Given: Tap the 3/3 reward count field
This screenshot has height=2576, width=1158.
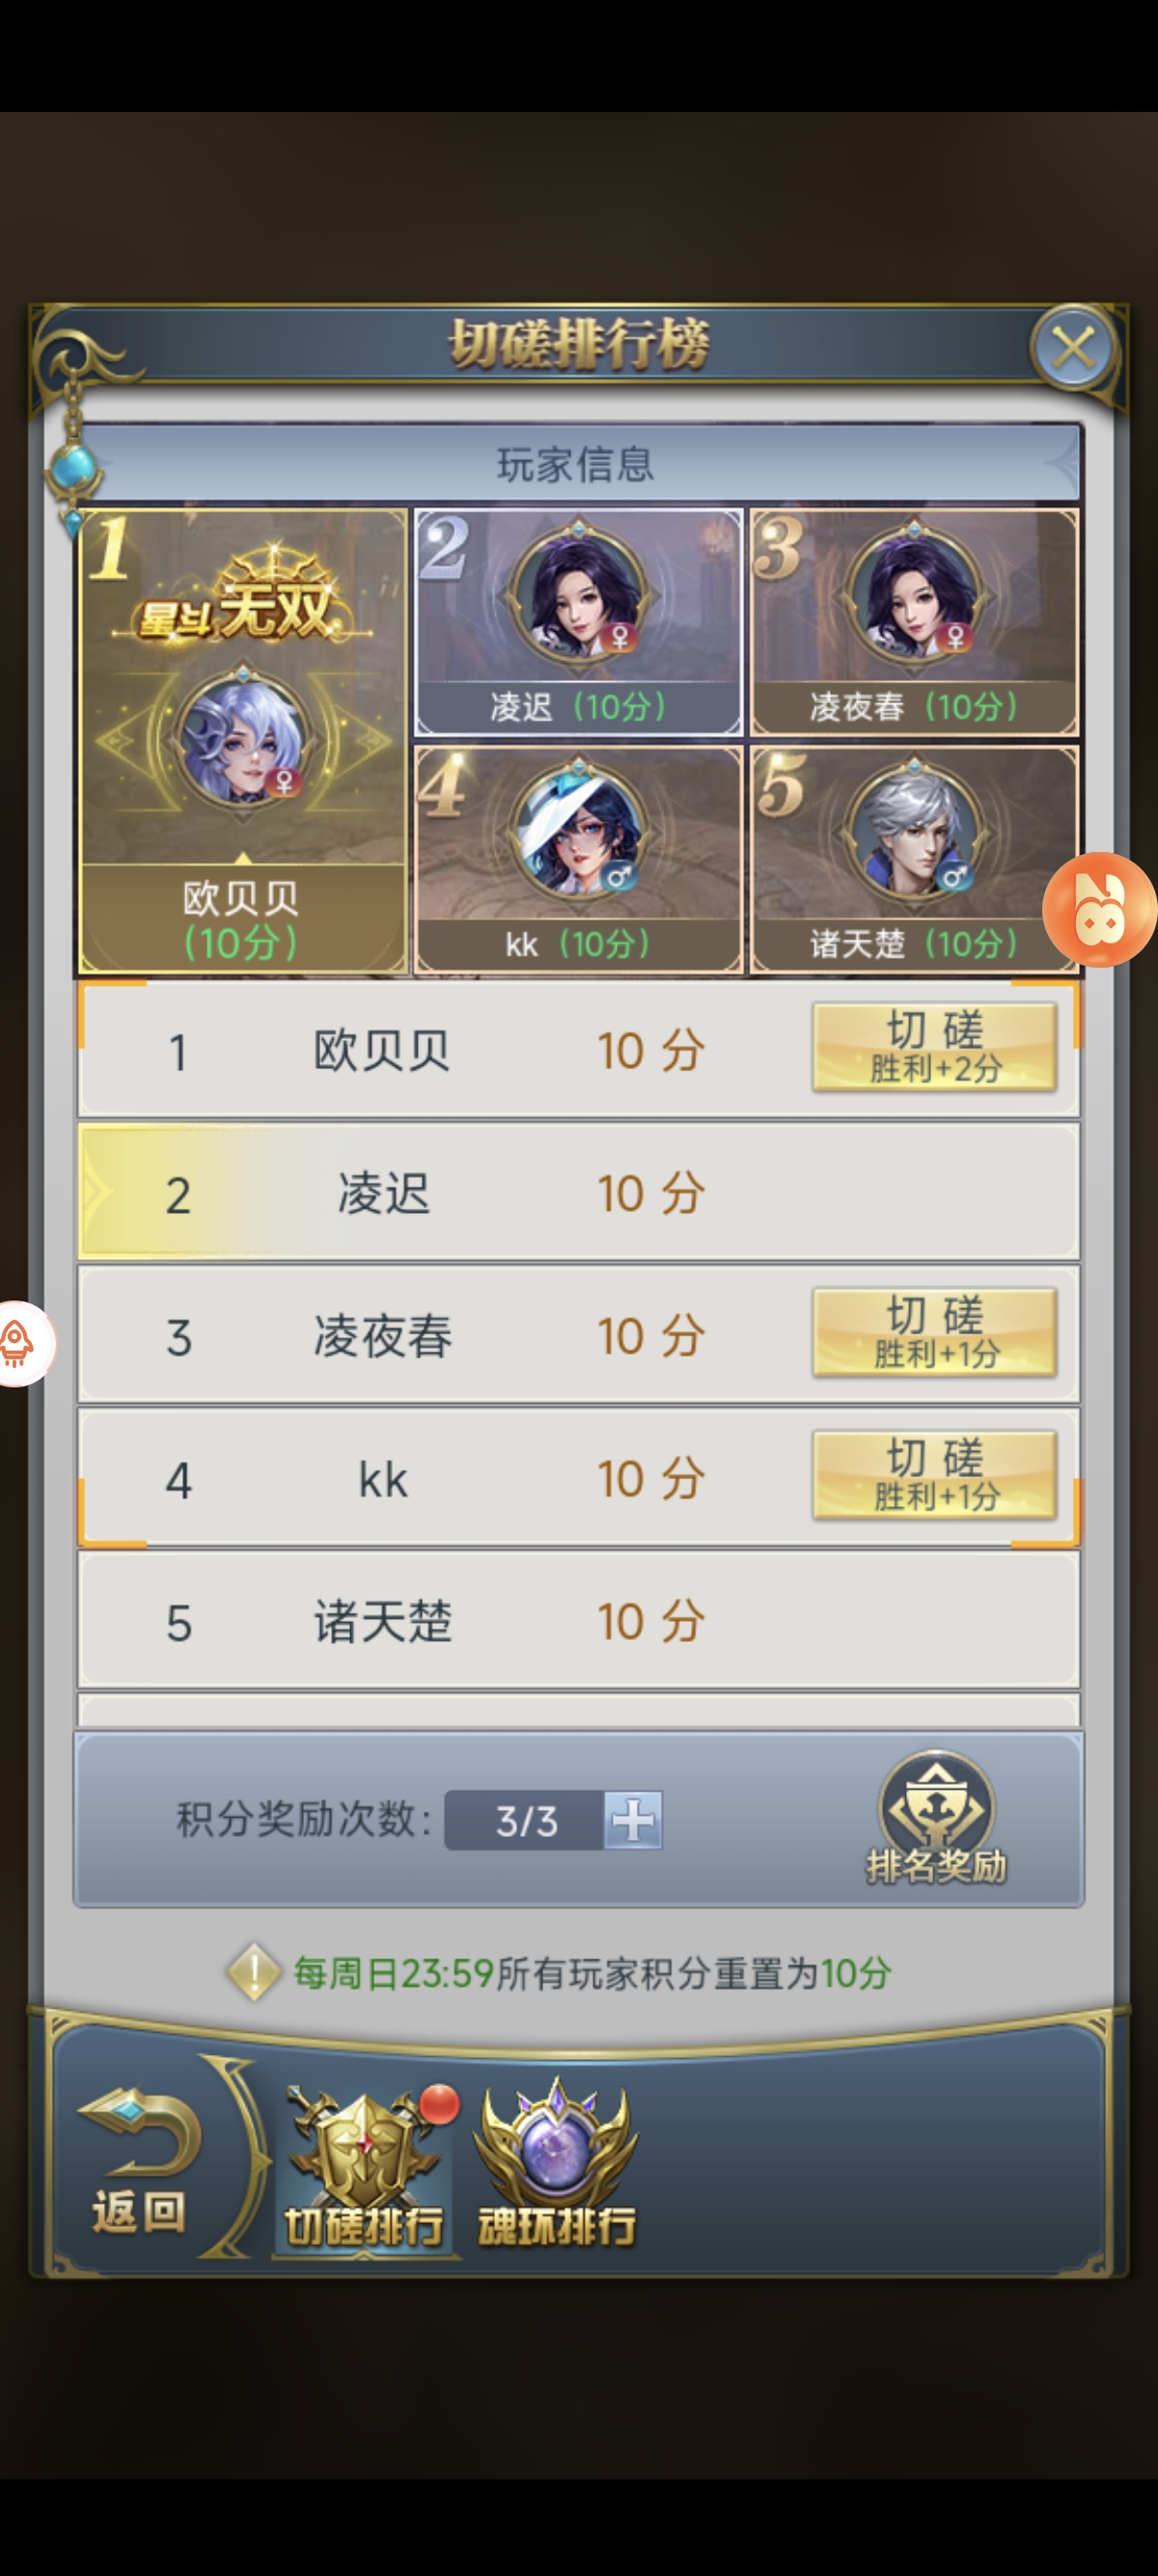Looking at the screenshot, I should (x=525, y=1820).
